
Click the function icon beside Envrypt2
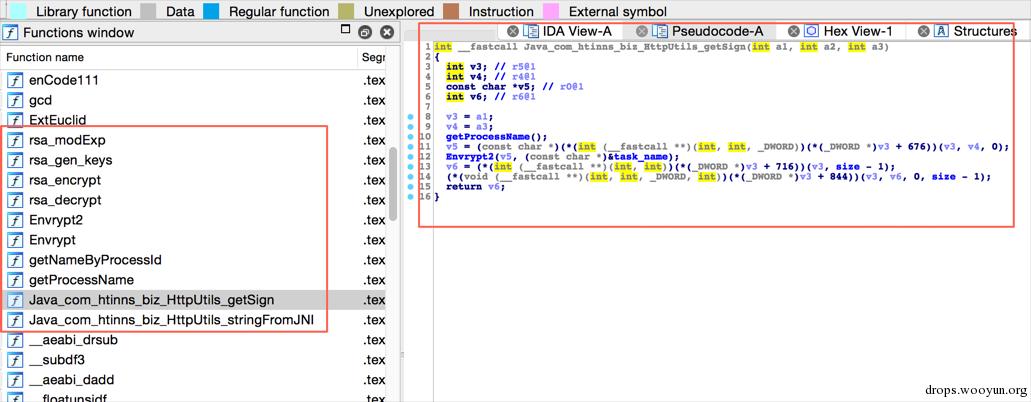pyautogui.click(x=15, y=220)
